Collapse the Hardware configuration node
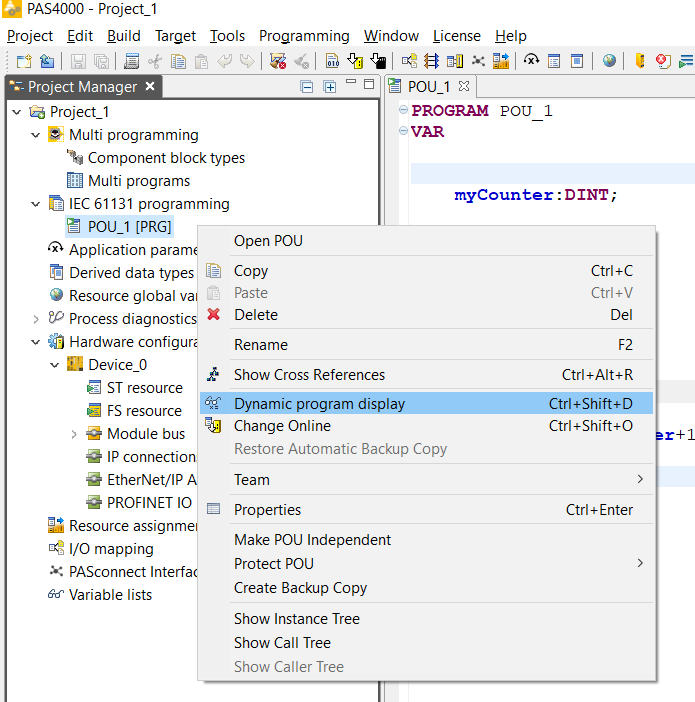 point(36,342)
